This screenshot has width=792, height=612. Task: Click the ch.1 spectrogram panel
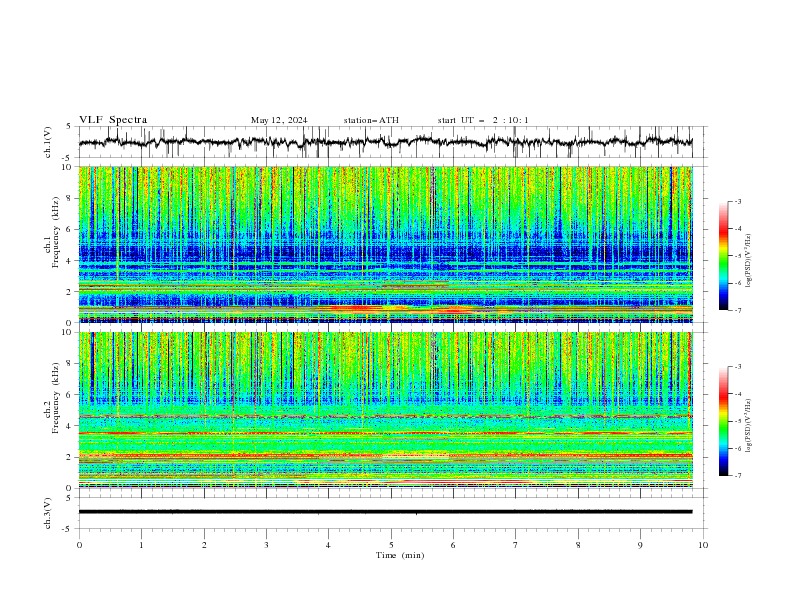[x=386, y=244]
